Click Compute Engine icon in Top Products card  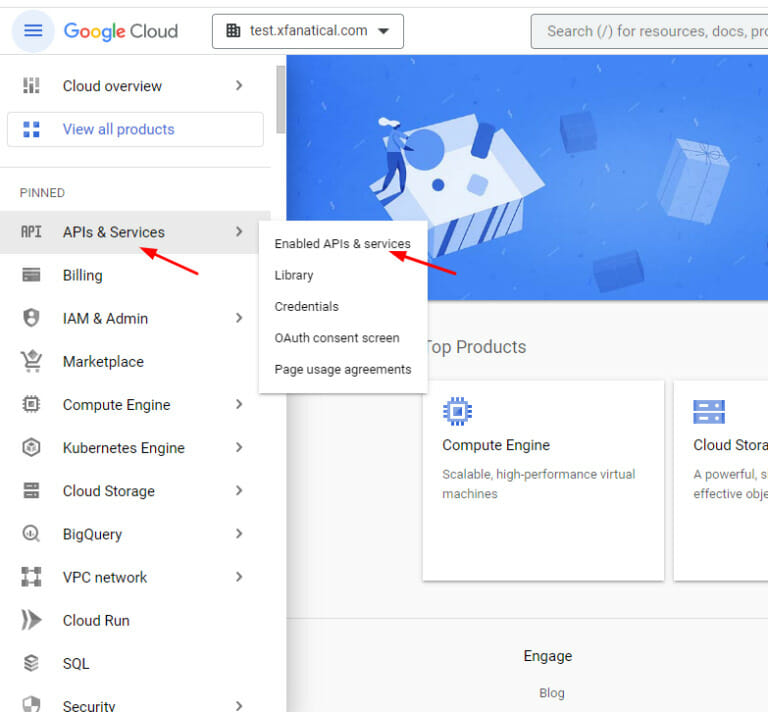click(457, 411)
